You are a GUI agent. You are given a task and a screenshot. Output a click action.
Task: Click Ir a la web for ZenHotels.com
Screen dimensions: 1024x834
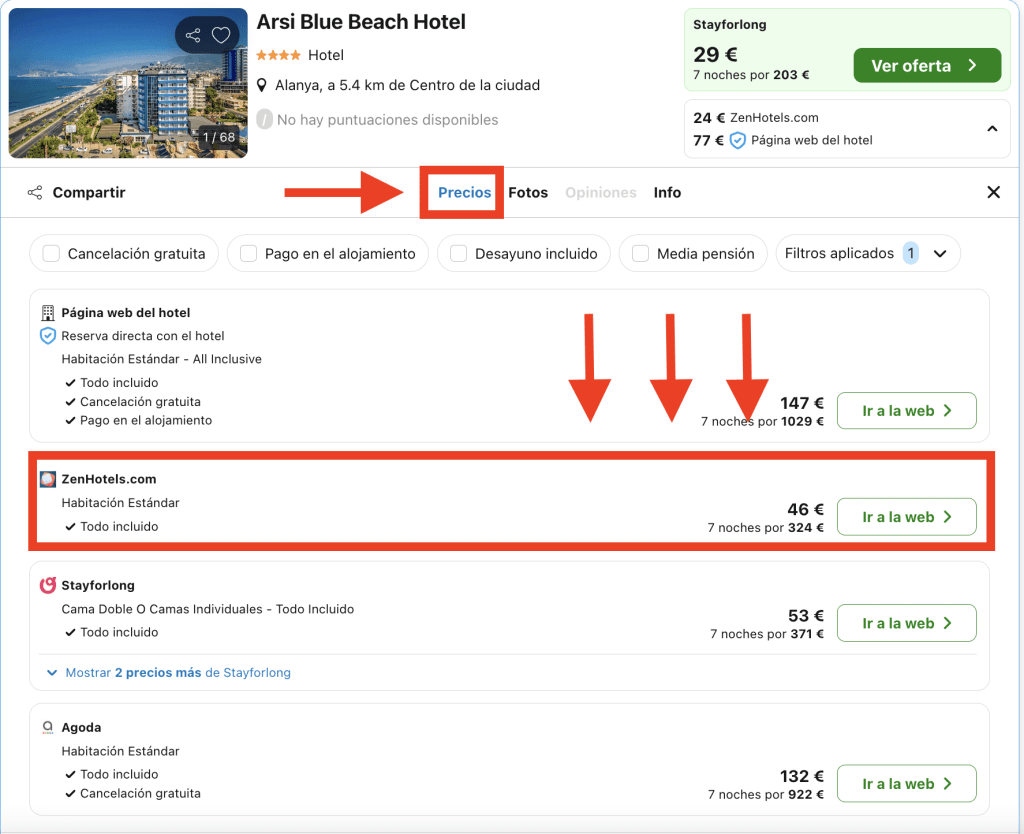tap(906, 517)
